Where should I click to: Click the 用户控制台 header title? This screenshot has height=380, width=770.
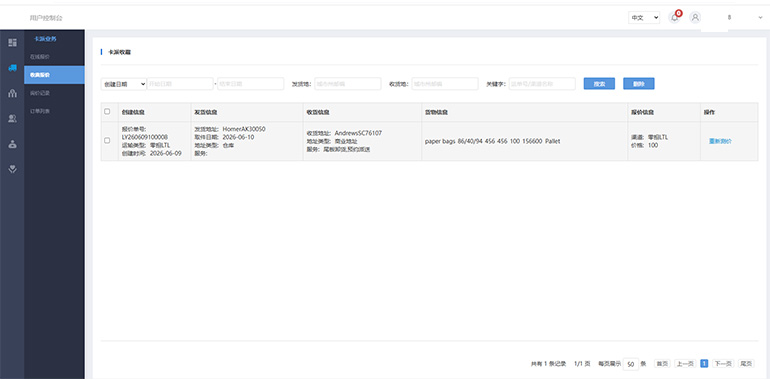coord(46,18)
